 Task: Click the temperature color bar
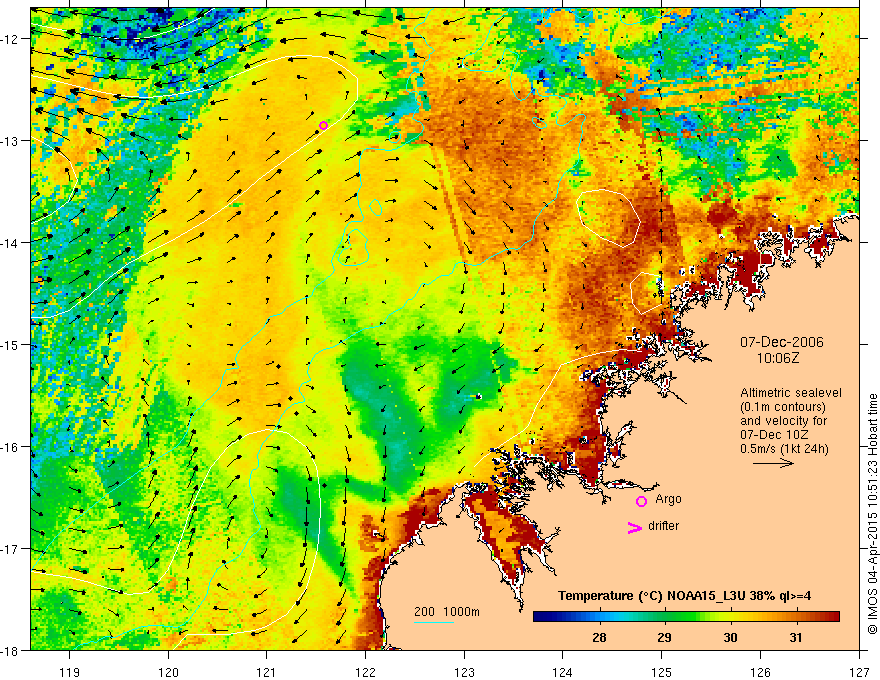tap(686, 617)
